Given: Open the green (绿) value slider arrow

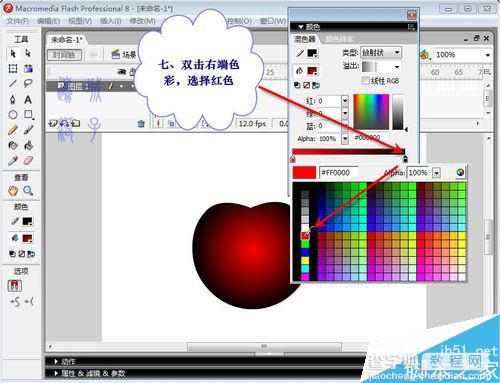Looking at the screenshot, I should tap(345, 113).
